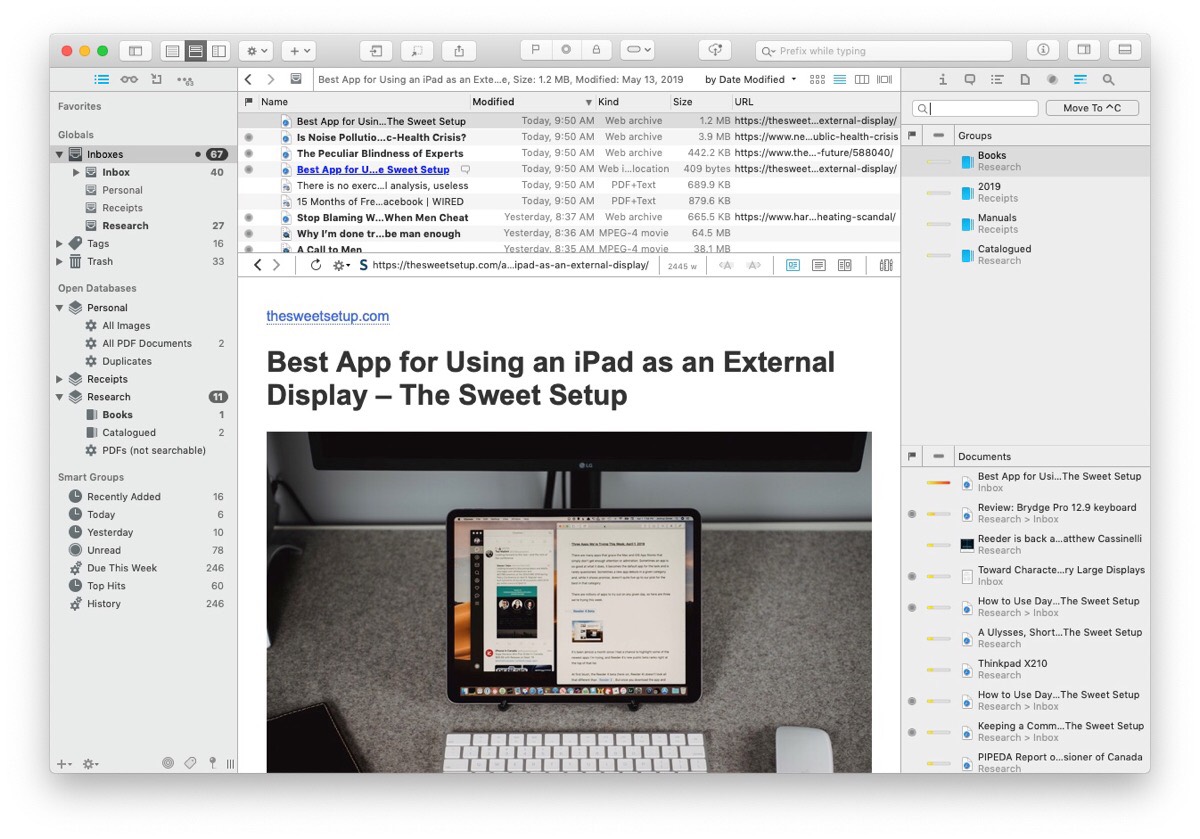
Task: Click the Move To ^C button
Action: [x=1092, y=108]
